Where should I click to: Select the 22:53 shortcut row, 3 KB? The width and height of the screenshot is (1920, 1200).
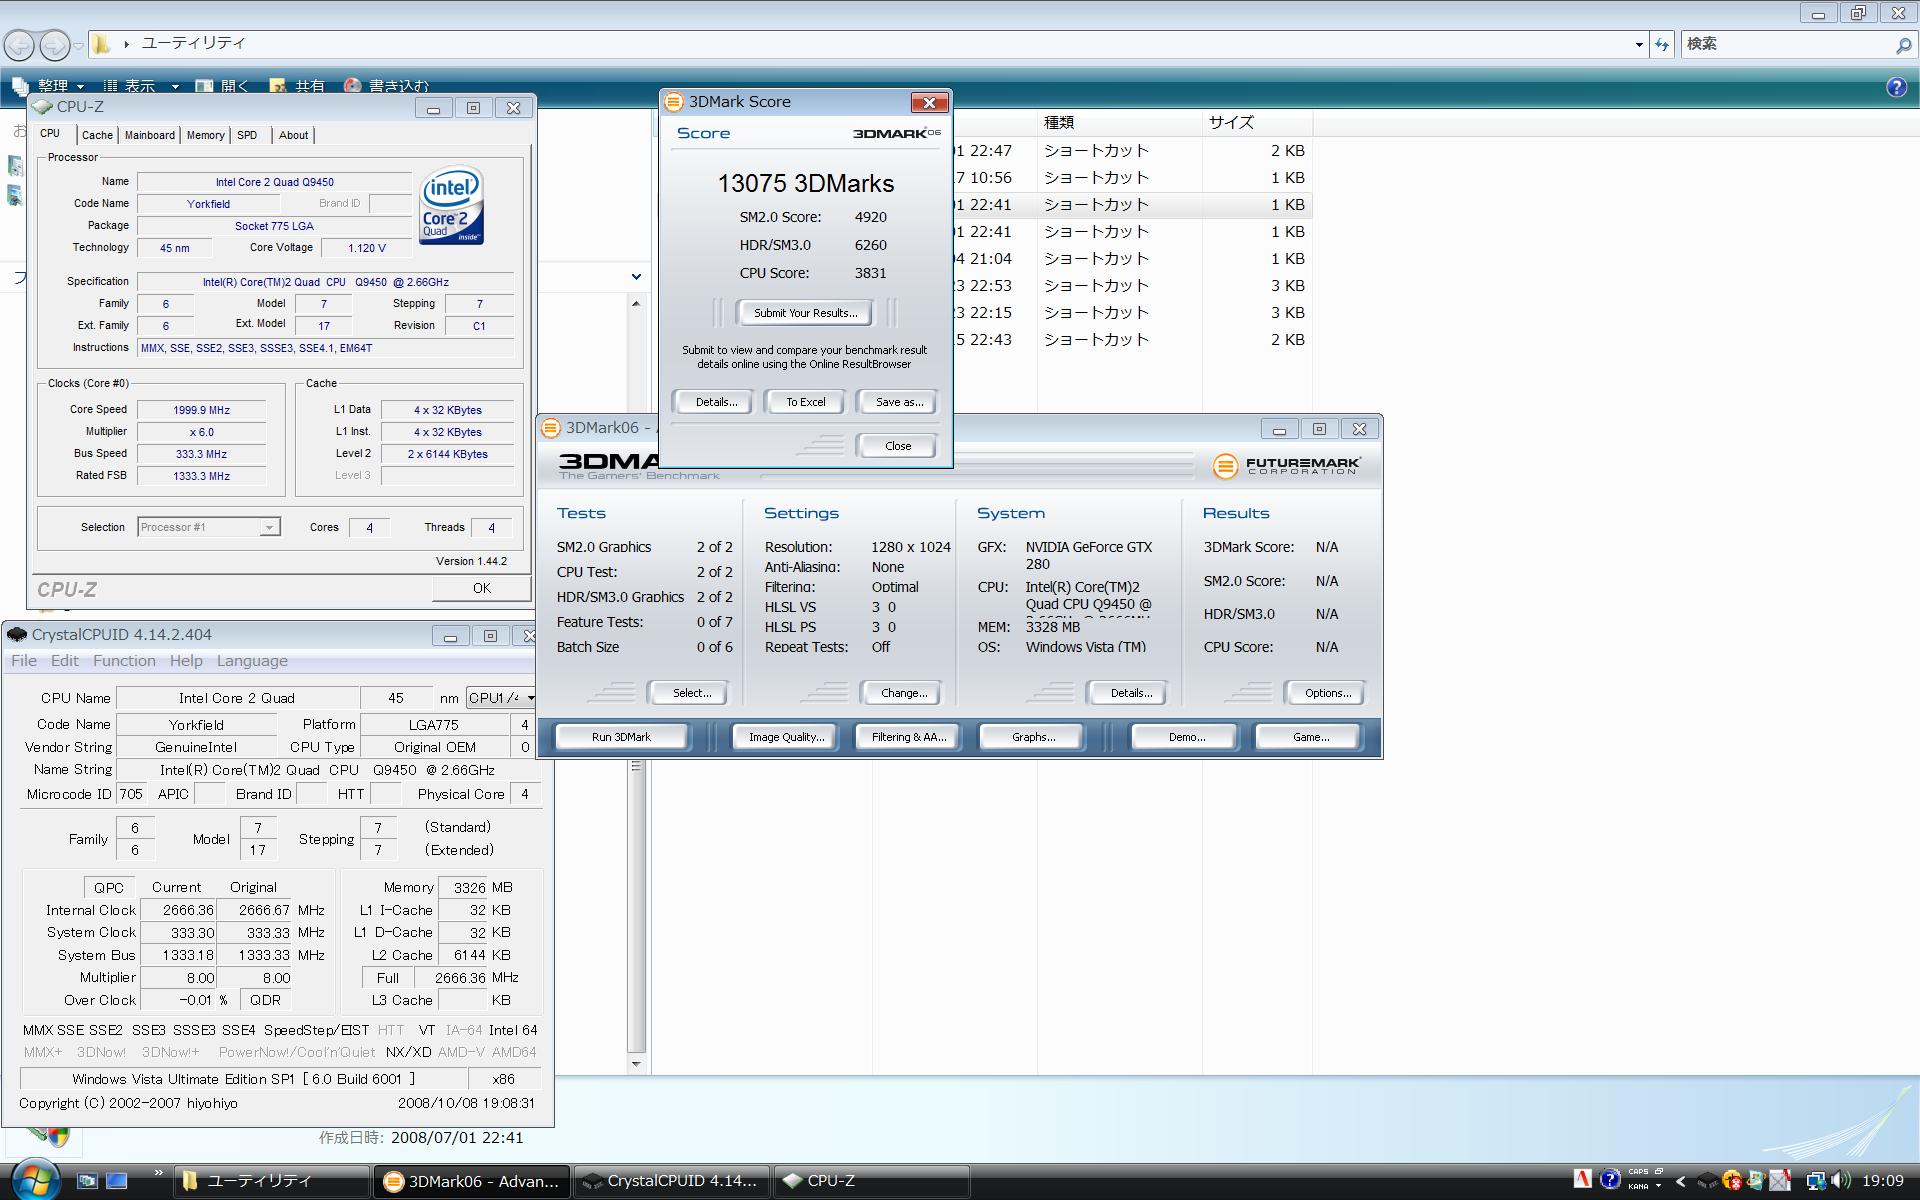[1132, 286]
